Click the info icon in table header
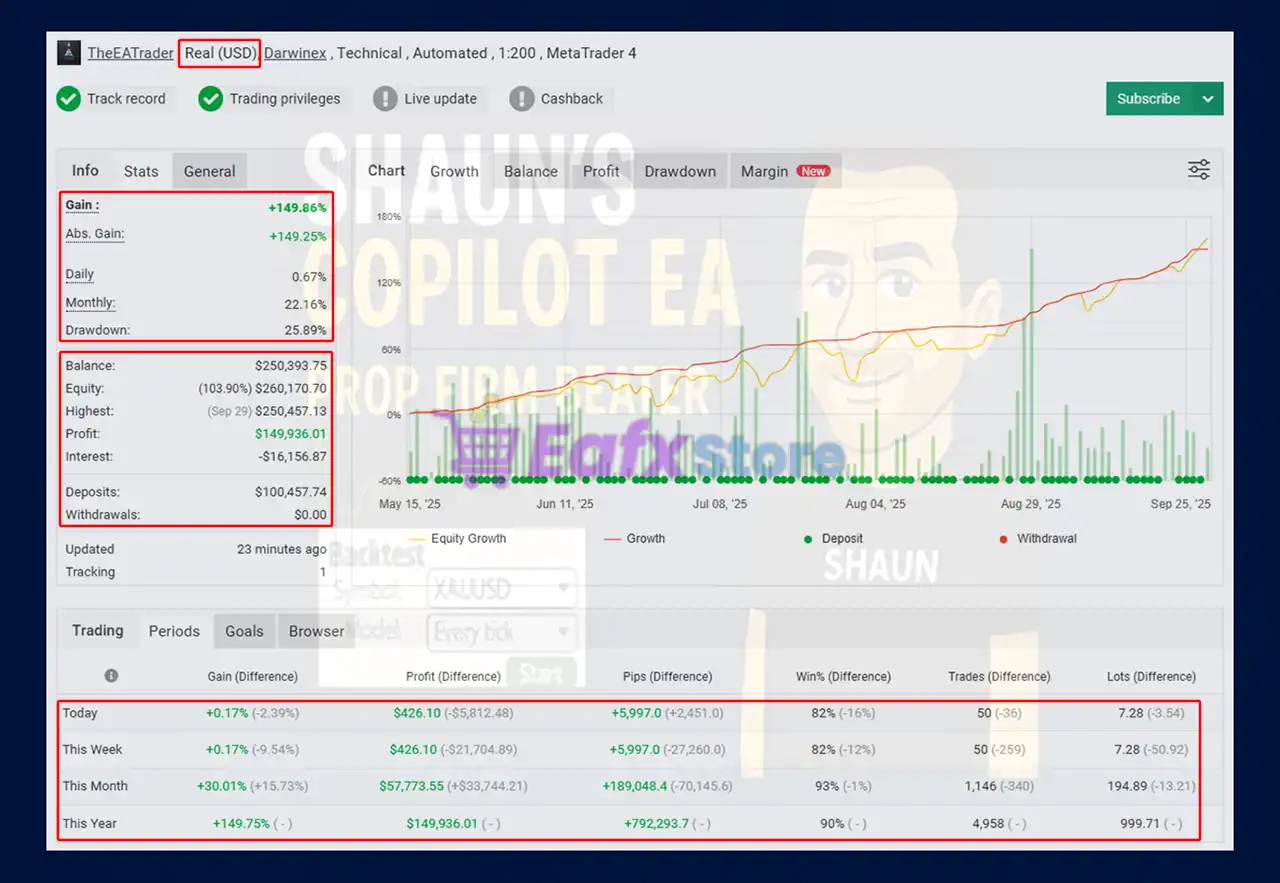 tap(111, 676)
